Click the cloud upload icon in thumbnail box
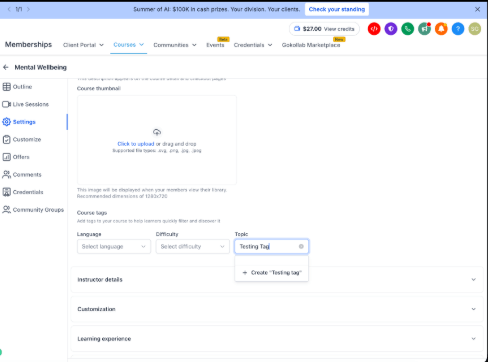The width and height of the screenshot is (488, 362). coord(157,132)
